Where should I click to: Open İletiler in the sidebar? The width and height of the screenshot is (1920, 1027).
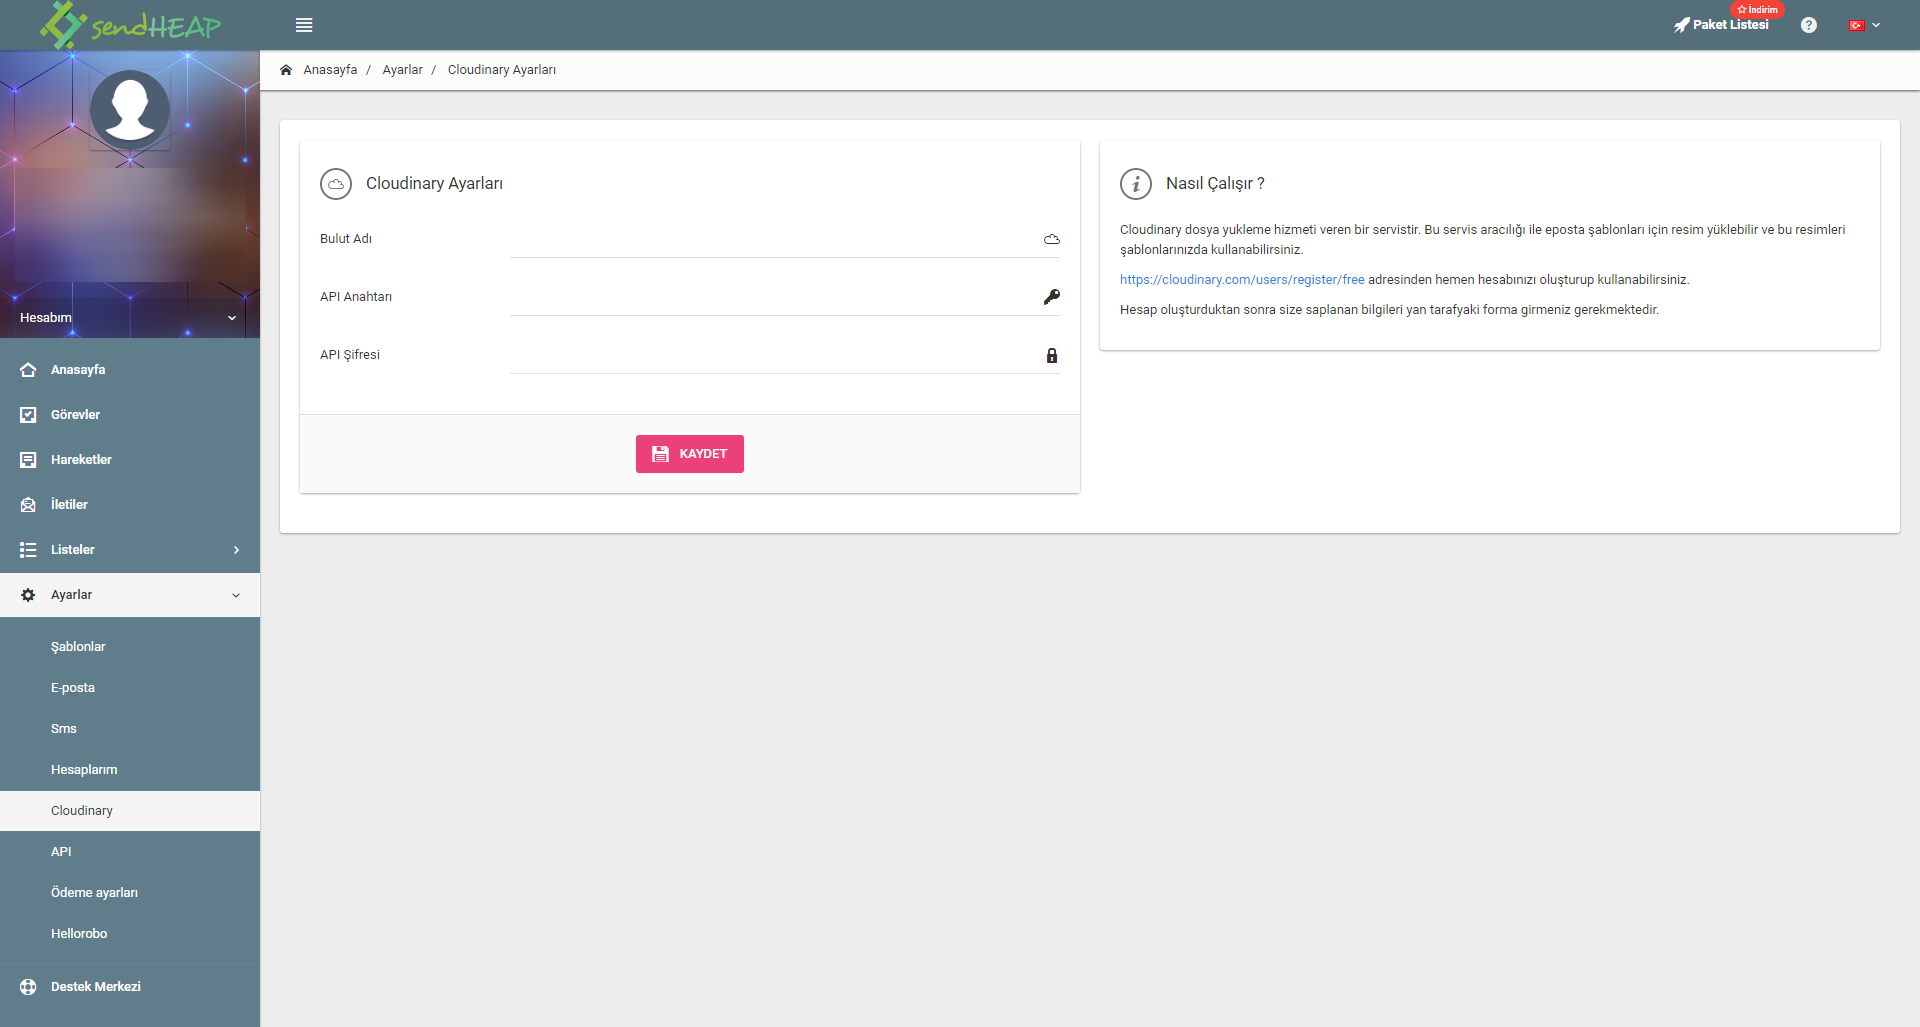[130, 505]
